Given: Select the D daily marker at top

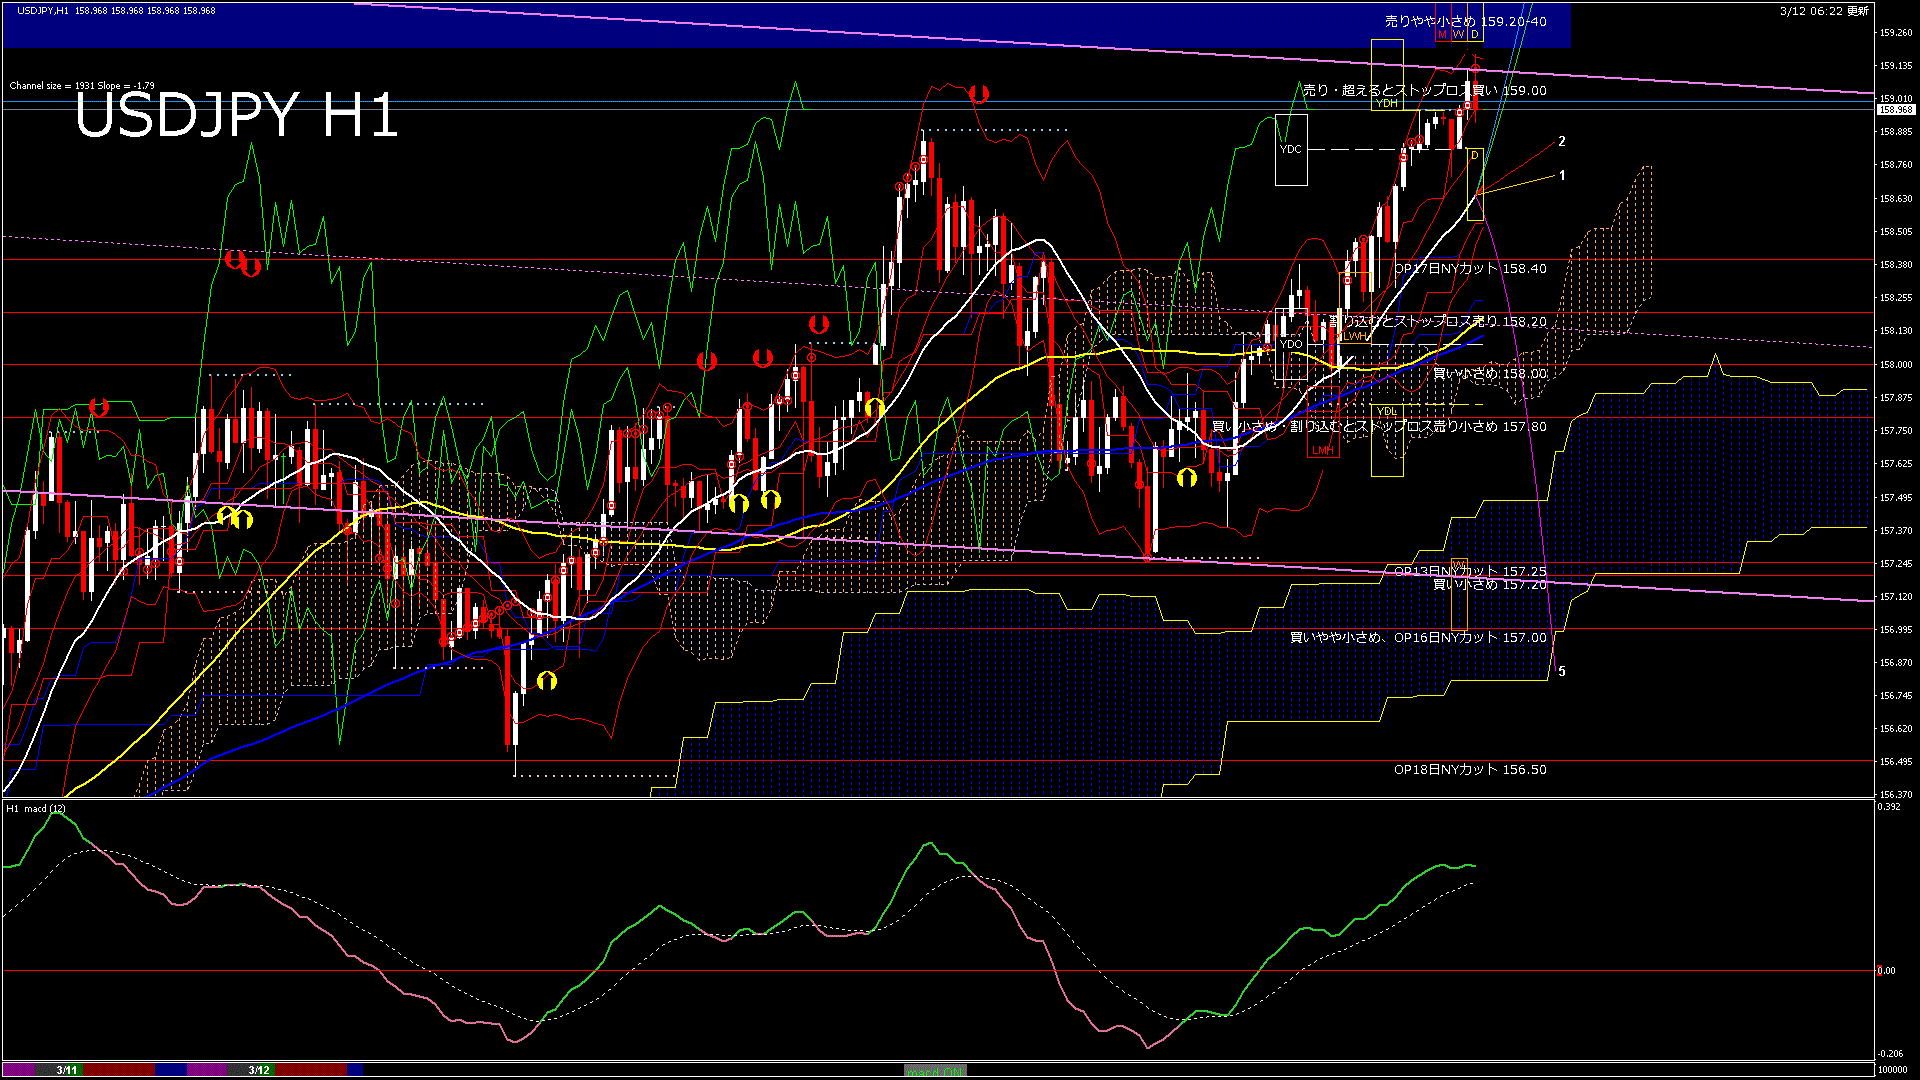Looking at the screenshot, I should pos(1475,35).
